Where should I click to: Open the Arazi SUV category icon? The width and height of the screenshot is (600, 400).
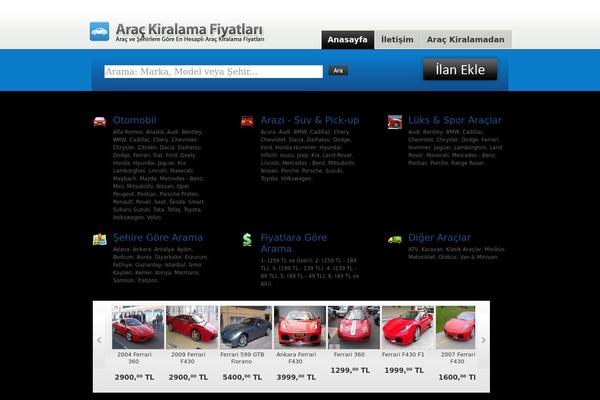pyautogui.click(x=247, y=122)
